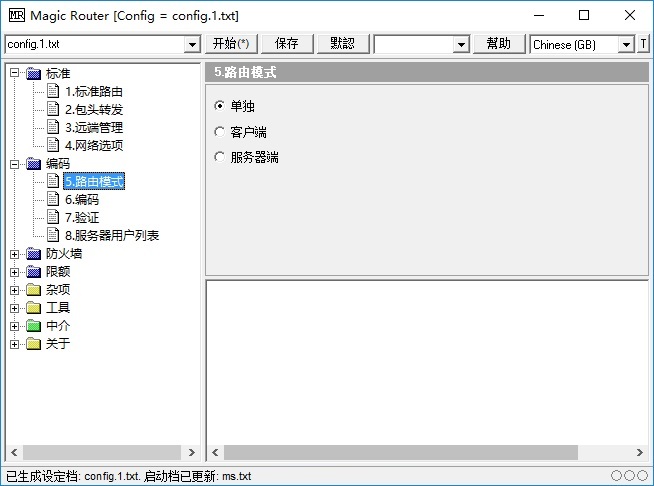Select the 客户端 routing mode
Image resolution: width=654 pixels, height=486 pixels.
click(x=220, y=131)
